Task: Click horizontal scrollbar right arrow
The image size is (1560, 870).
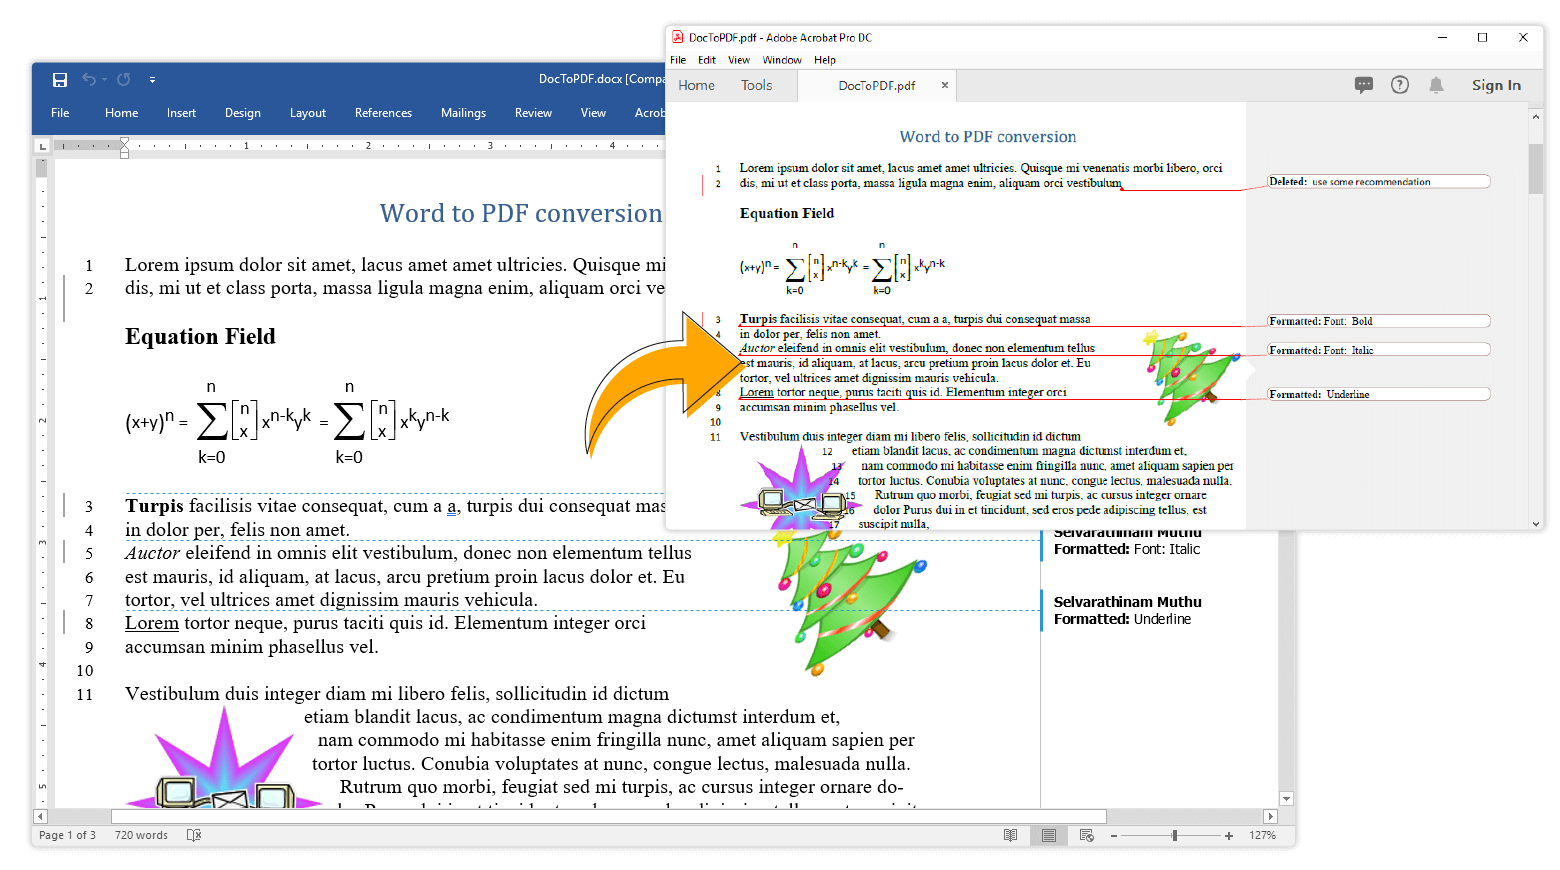Action: coord(1270,816)
